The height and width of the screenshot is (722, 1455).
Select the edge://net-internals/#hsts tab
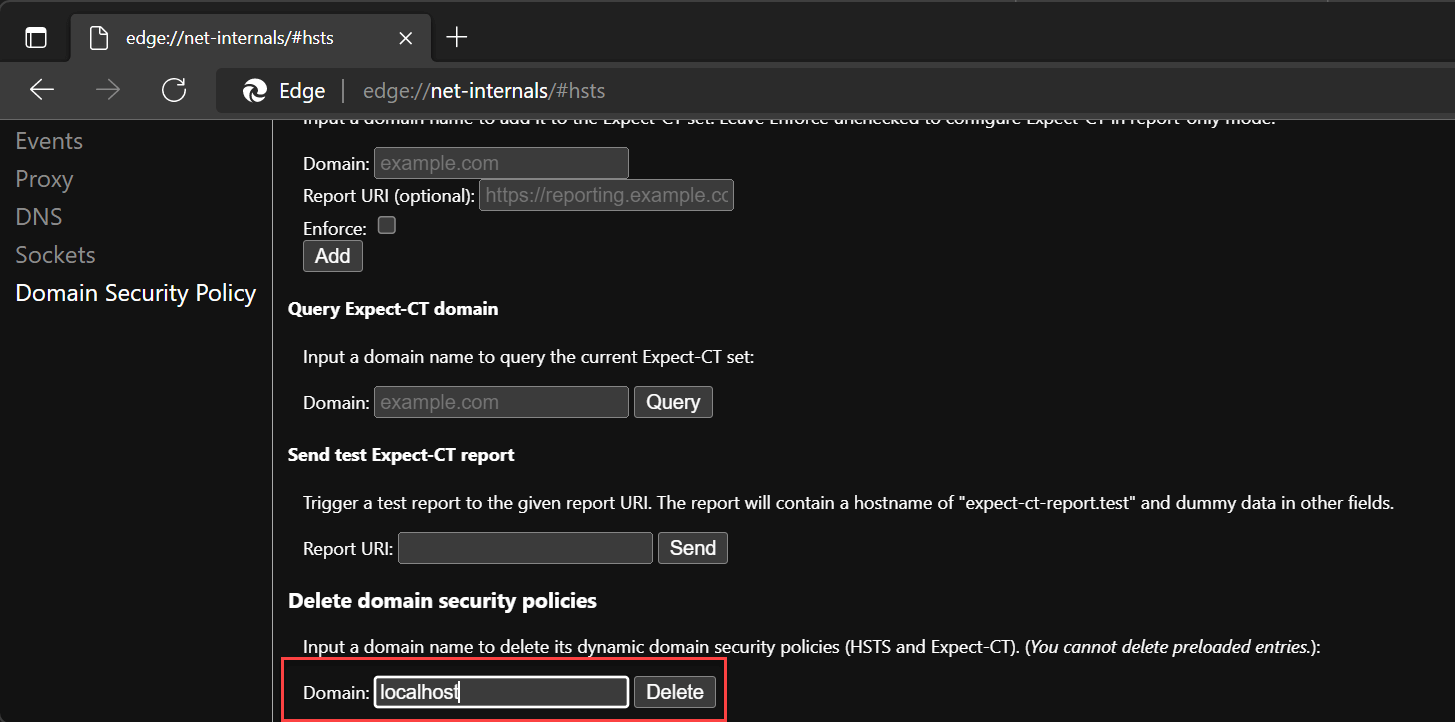click(229, 38)
